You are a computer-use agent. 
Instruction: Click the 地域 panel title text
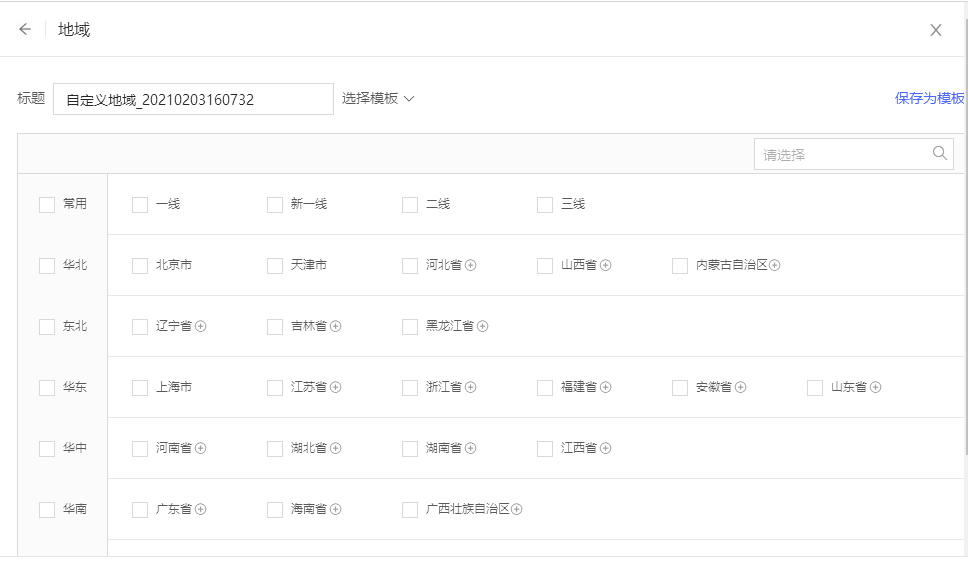[x=74, y=30]
